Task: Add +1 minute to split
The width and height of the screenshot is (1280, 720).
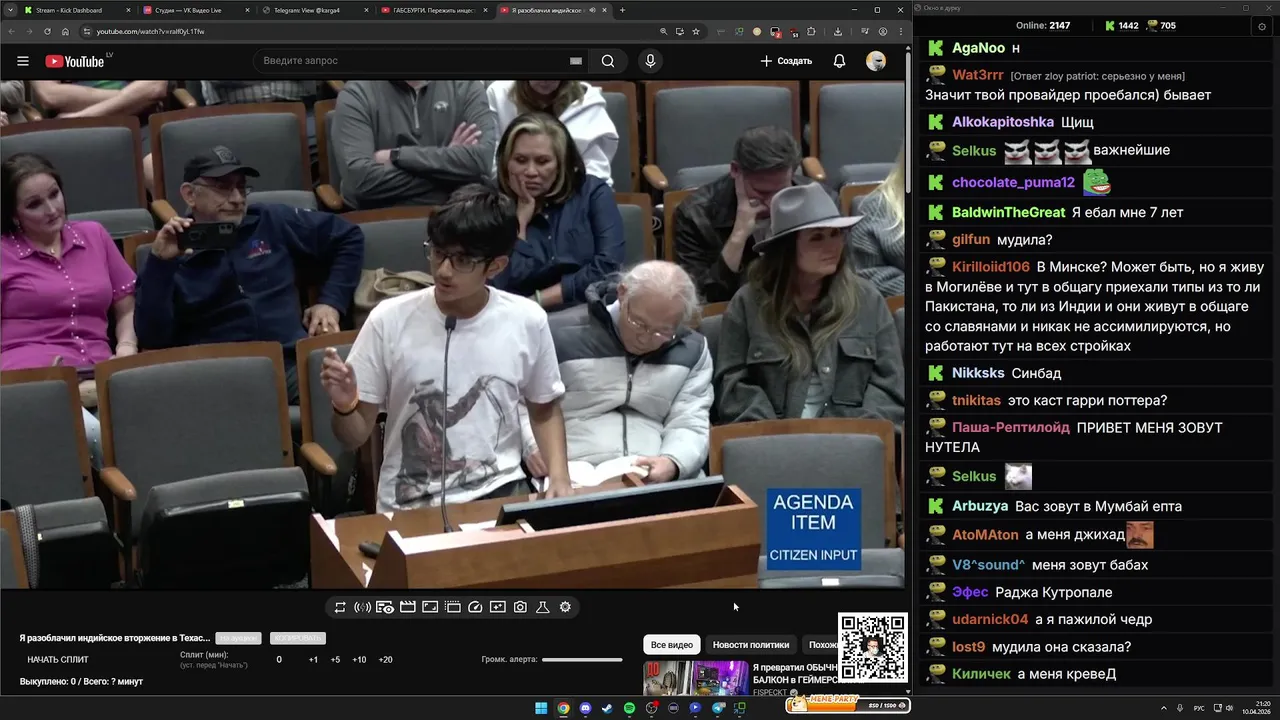Action: [313, 660]
